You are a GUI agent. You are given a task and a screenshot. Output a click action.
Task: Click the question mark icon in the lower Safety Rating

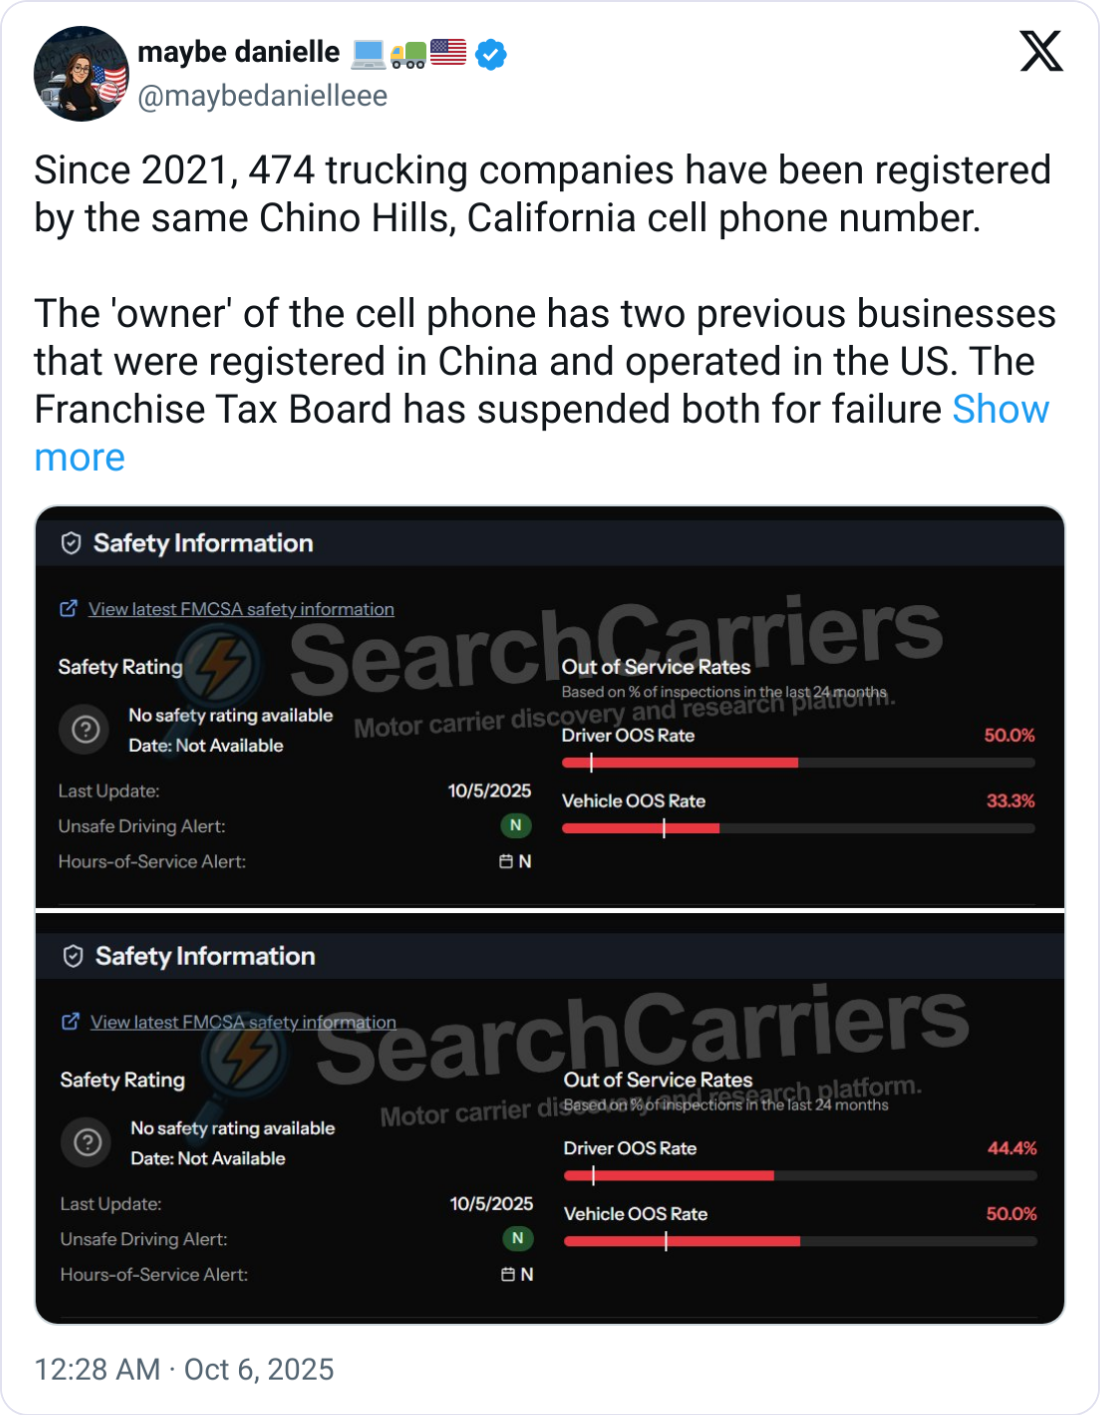click(x=88, y=1142)
